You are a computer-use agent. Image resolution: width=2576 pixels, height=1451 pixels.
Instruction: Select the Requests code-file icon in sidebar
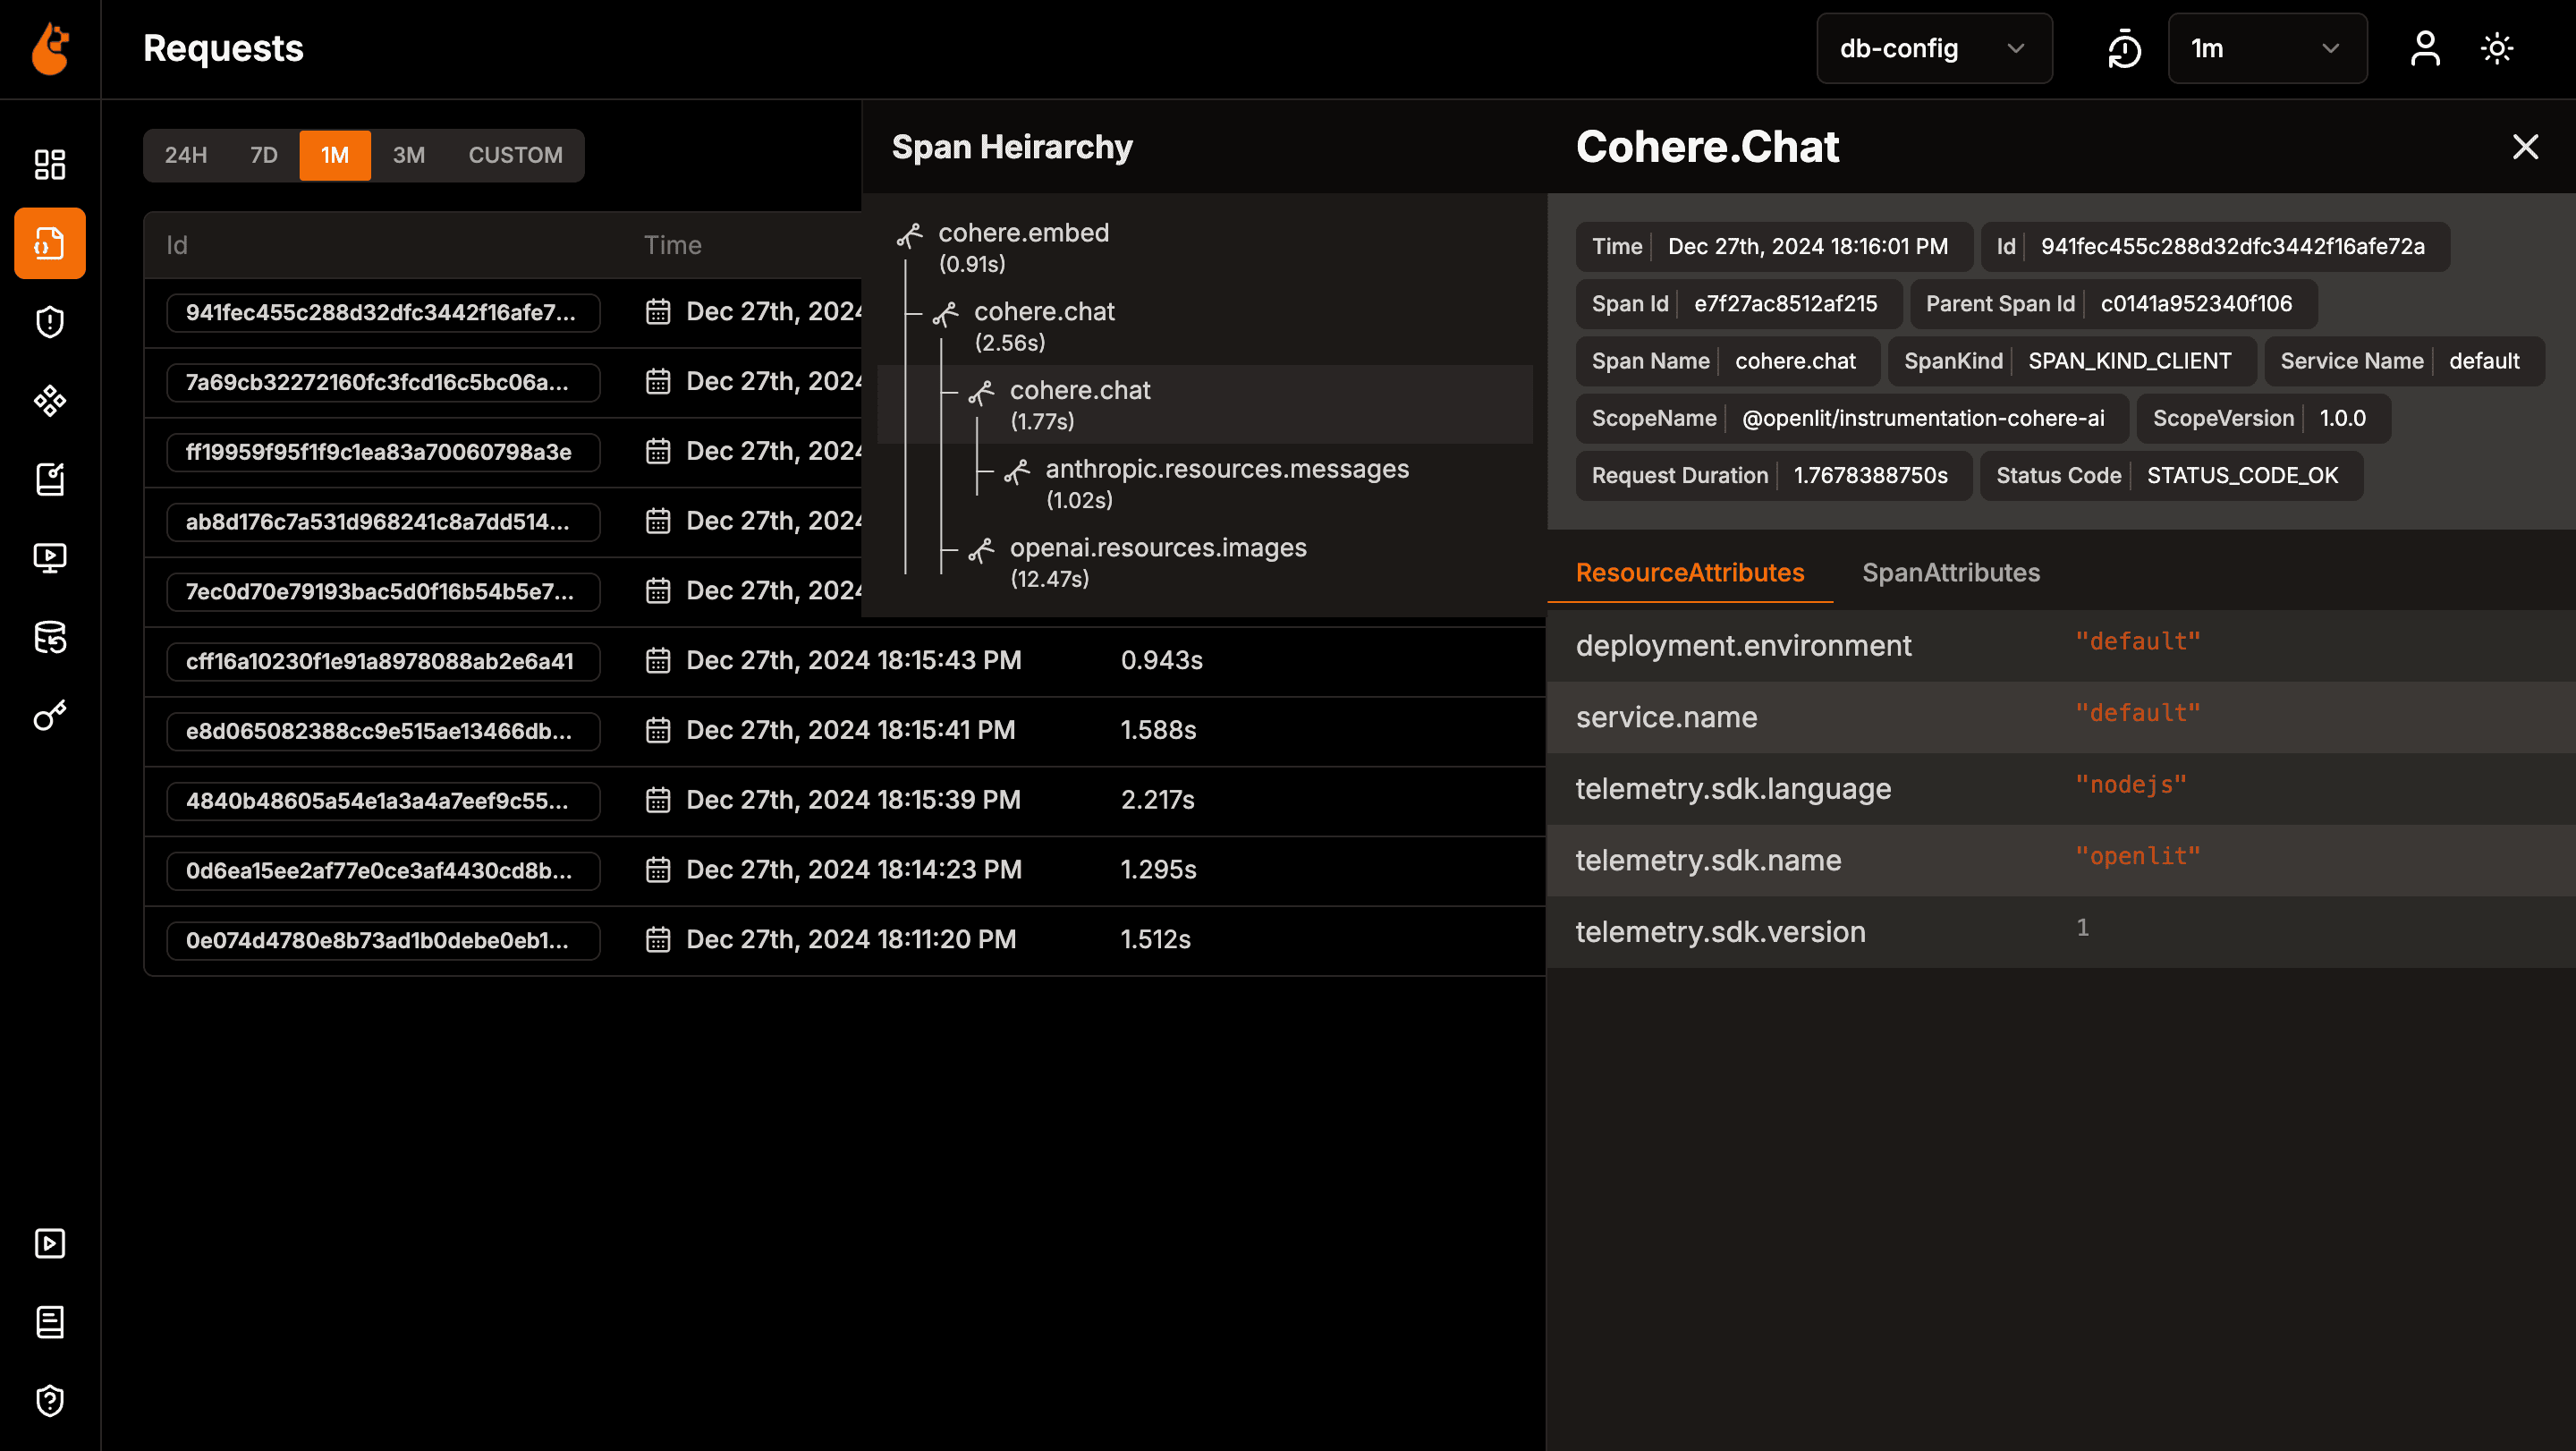coord(48,242)
